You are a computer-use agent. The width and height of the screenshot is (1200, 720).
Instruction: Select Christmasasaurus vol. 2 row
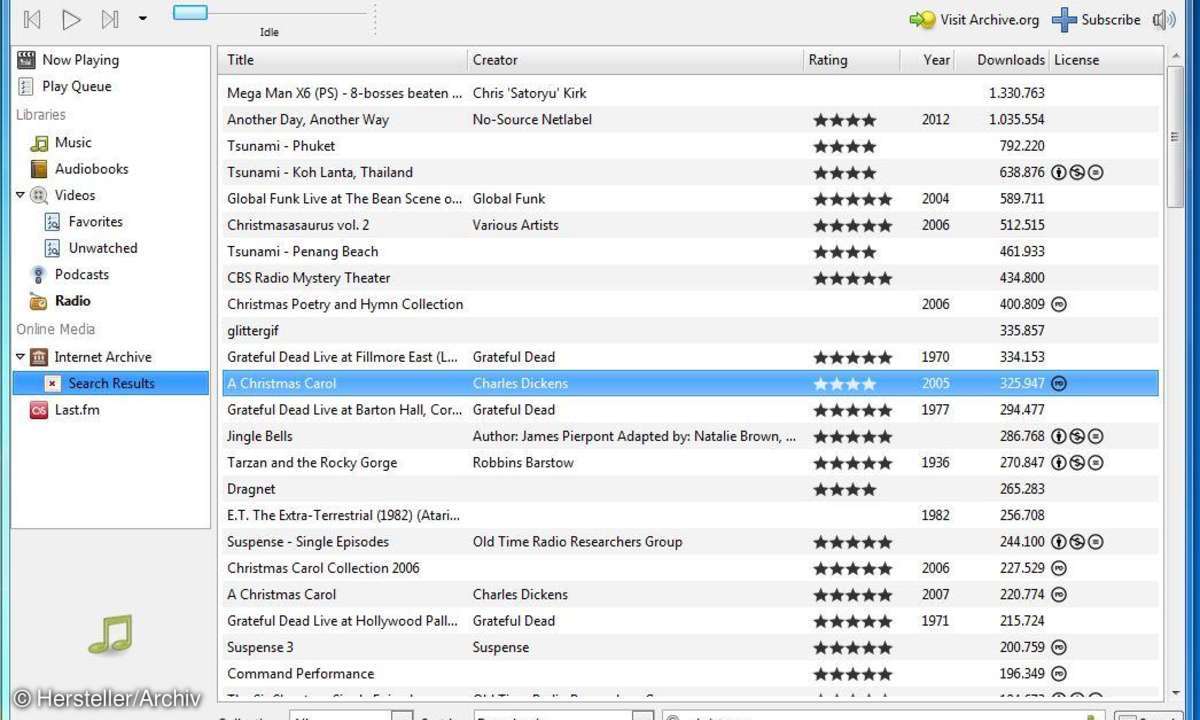coord(690,225)
